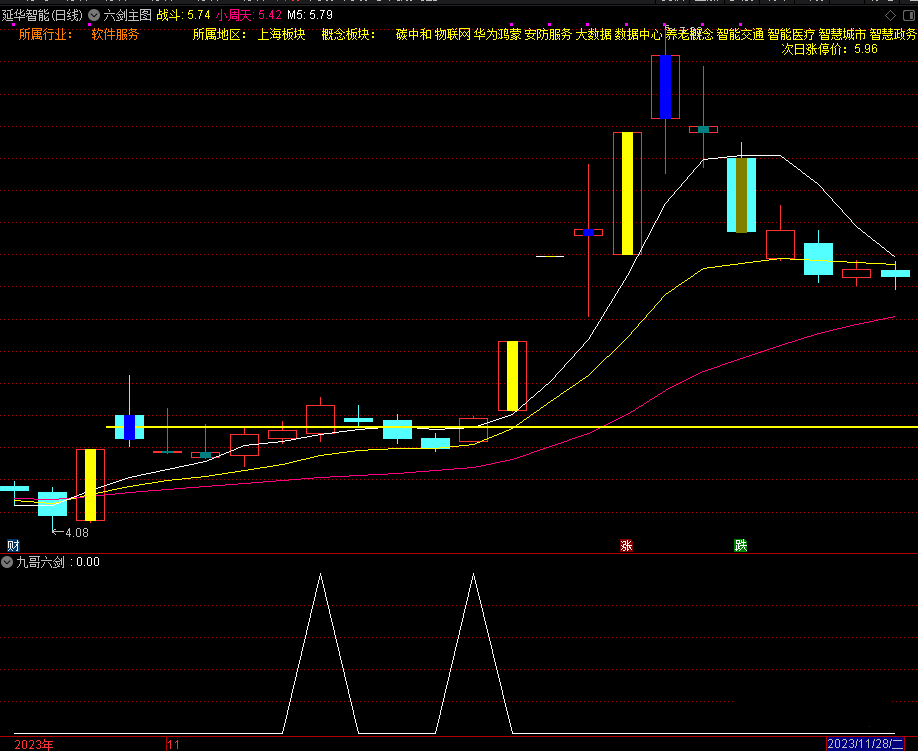Image resolution: width=918 pixels, height=751 pixels.
Task: Select the 智慧城市 concept tag
Action: click(842, 34)
